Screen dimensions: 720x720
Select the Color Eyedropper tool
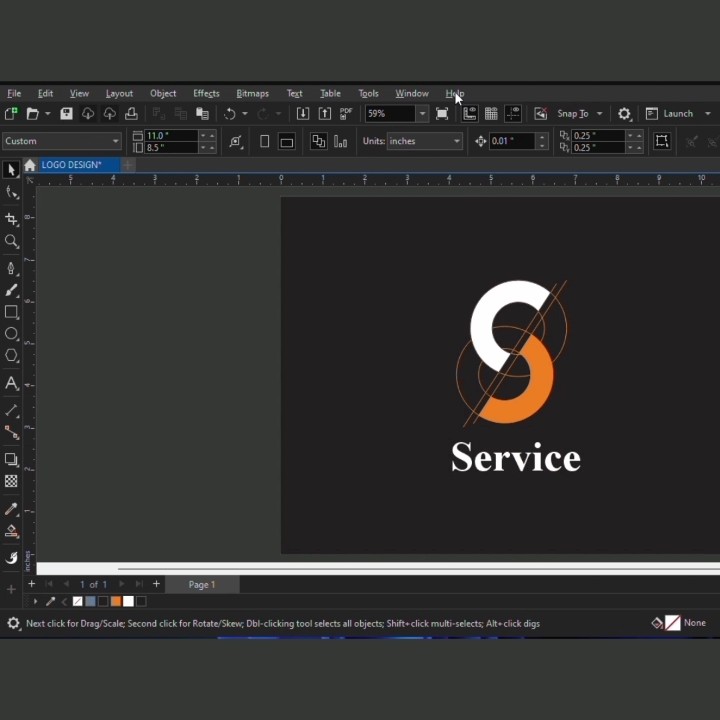[11, 508]
